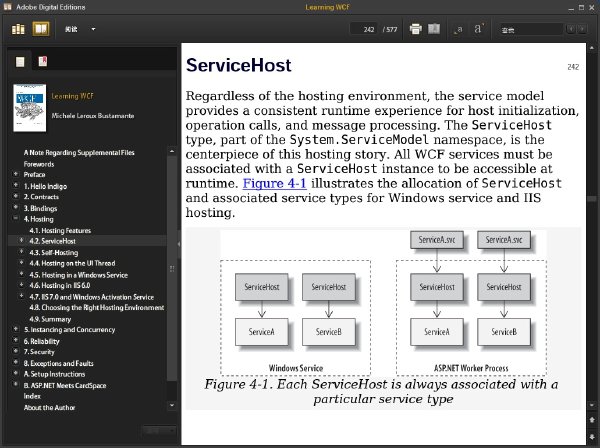The height and width of the screenshot is (448, 600).
Task: Expand '4.4. Hosting on the UI Thread'
Action: pos(21,263)
